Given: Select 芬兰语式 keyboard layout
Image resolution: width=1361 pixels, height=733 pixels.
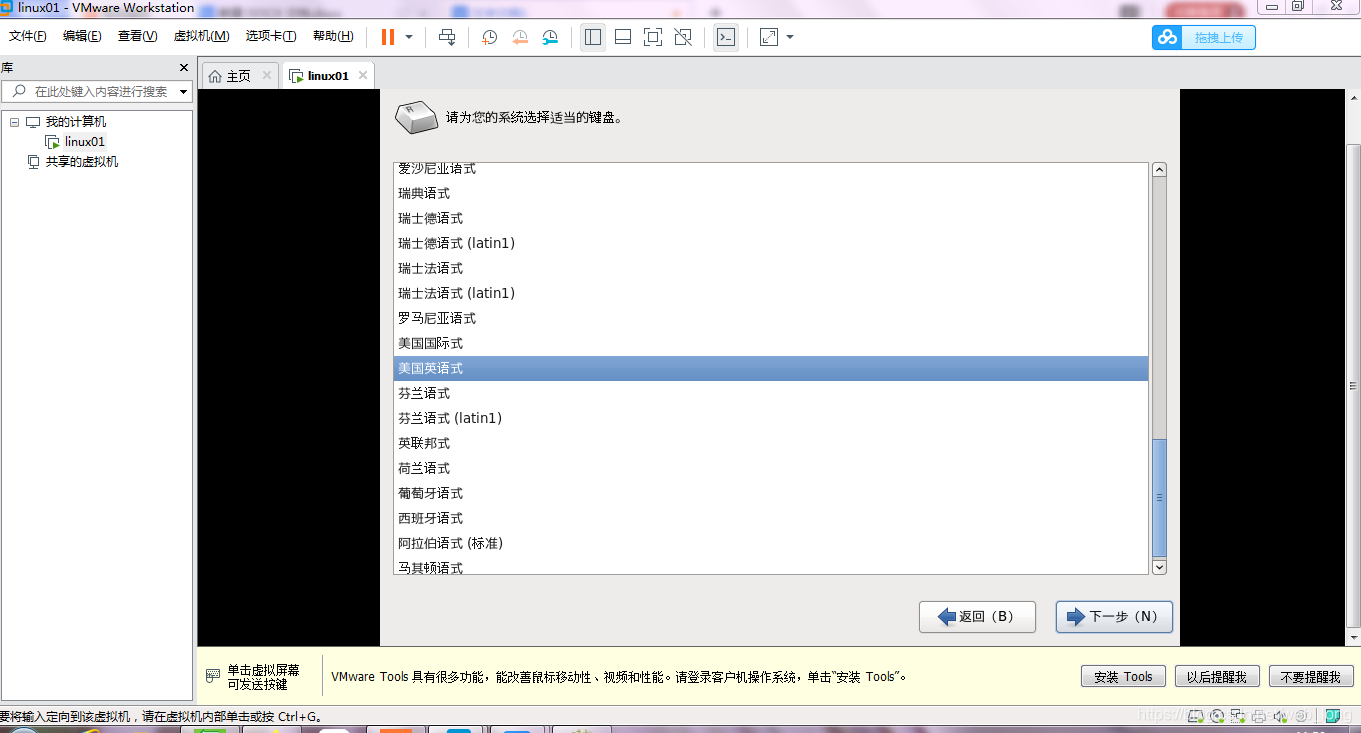Looking at the screenshot, I should [771, 393].
